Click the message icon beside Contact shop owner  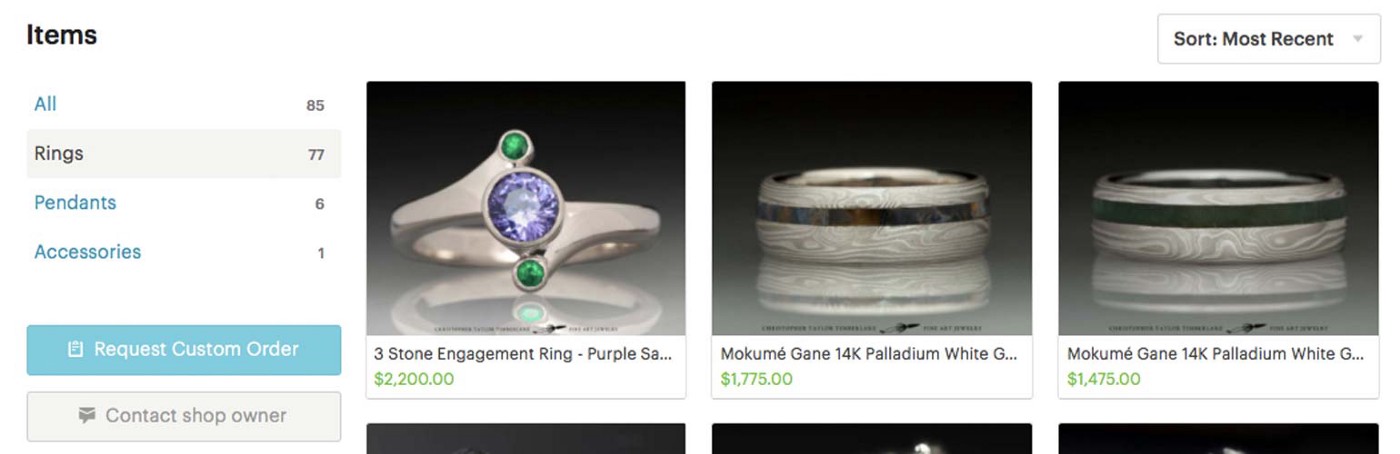click(87, 415)
